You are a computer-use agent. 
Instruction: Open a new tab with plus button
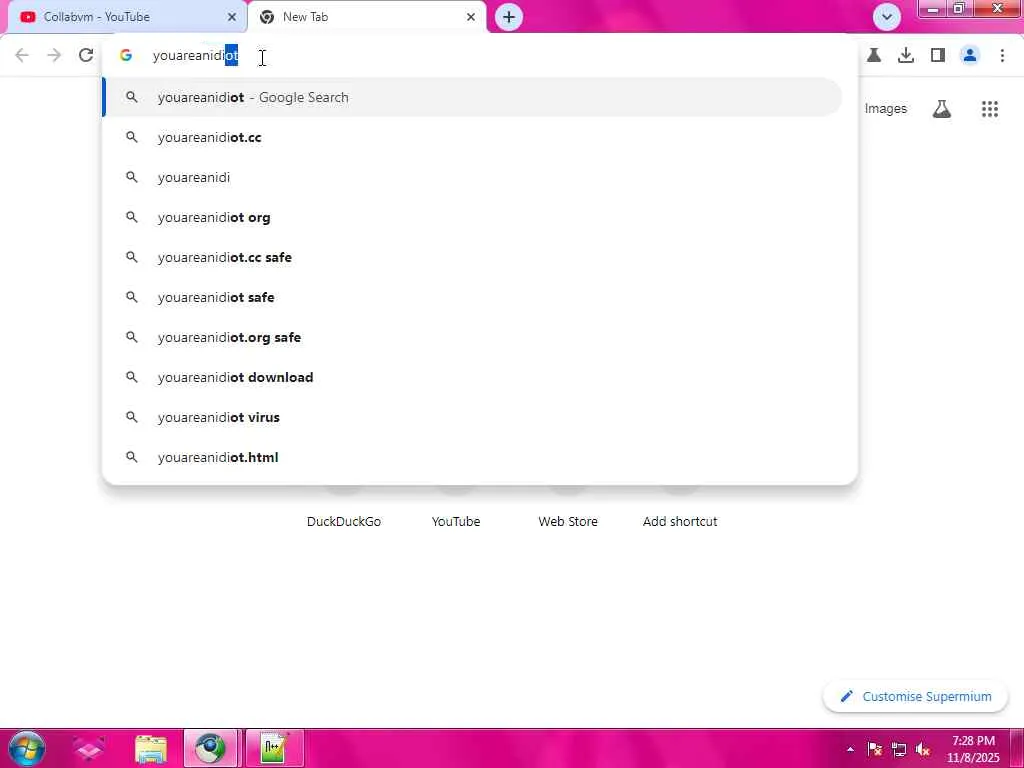tap(509, 17)
